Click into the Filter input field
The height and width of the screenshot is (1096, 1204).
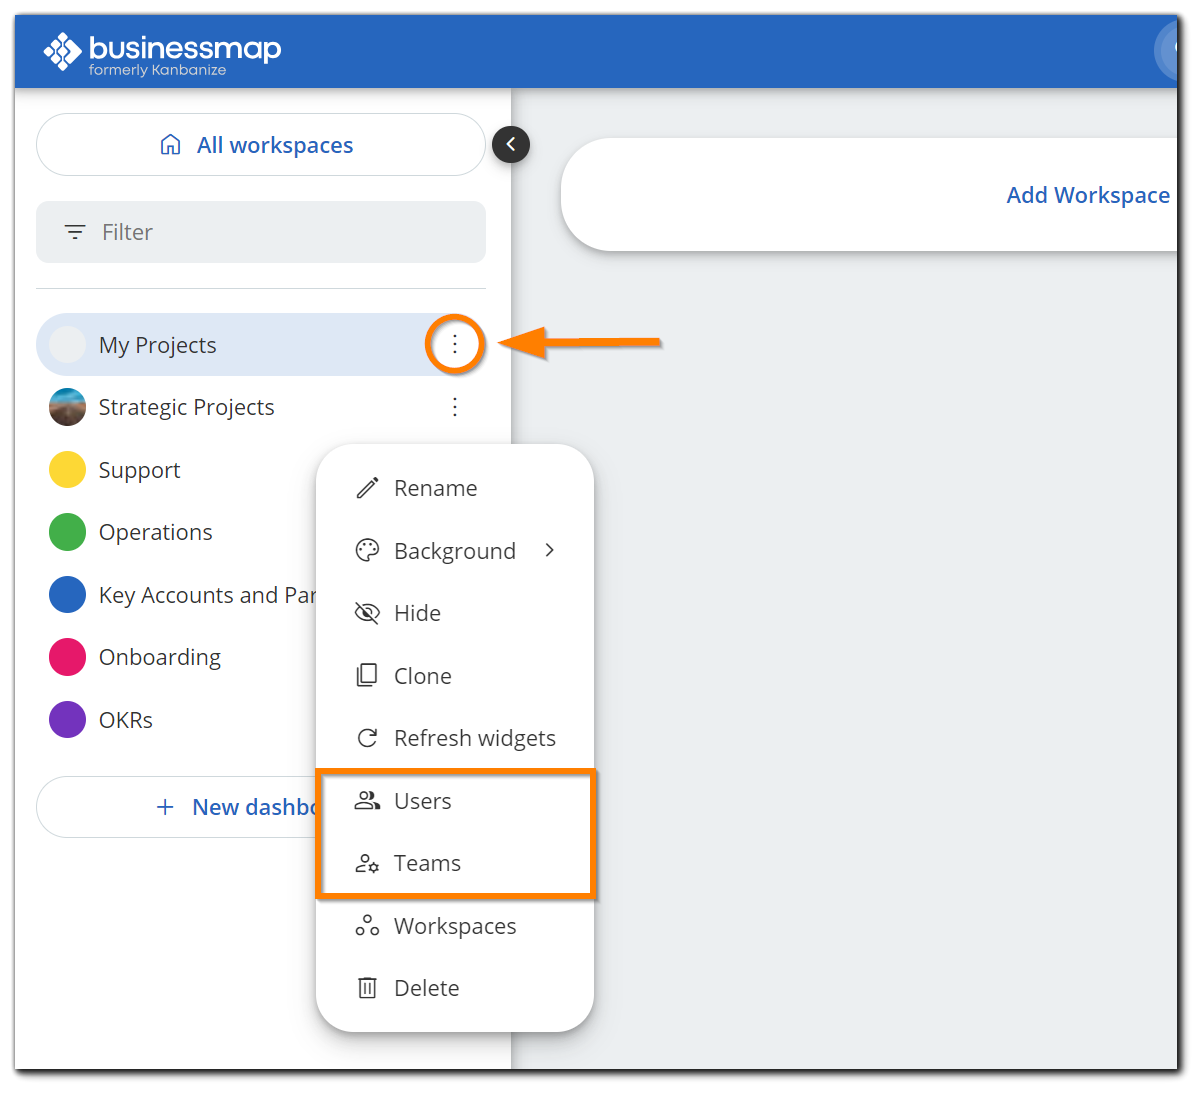pyautogui.click(x=260, y=232)
